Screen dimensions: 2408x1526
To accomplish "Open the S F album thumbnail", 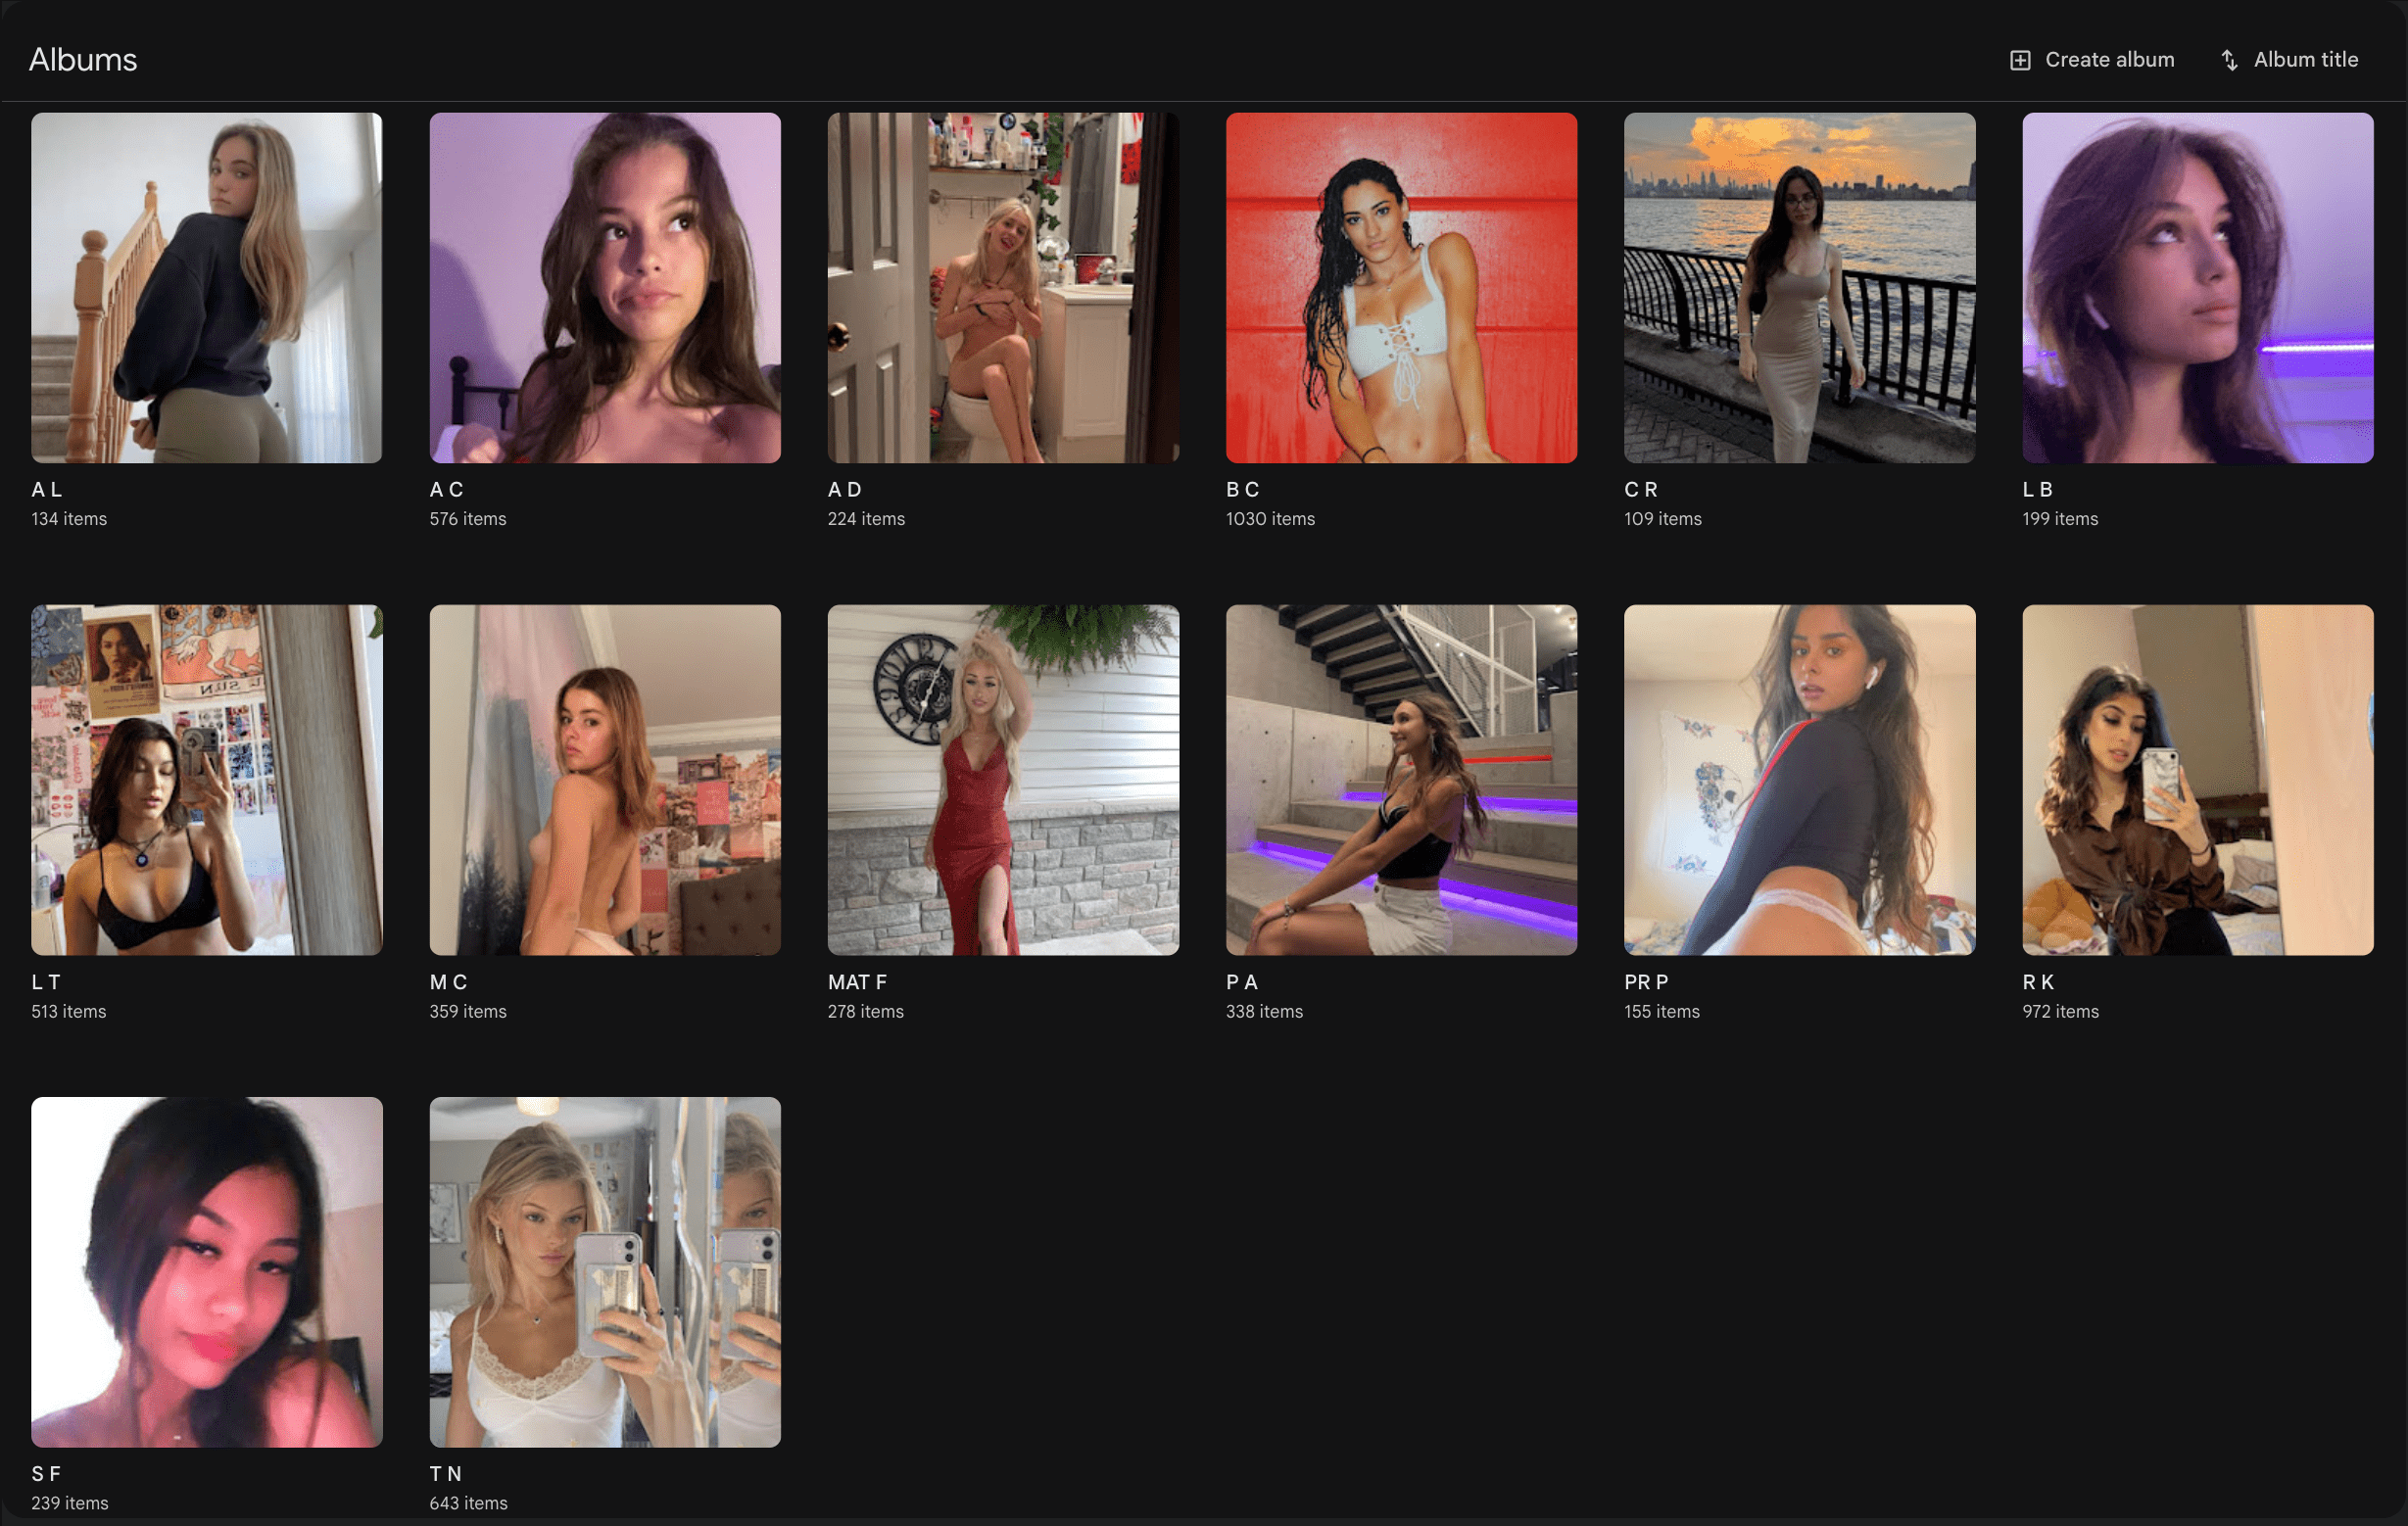I will tap(207, 1272).
